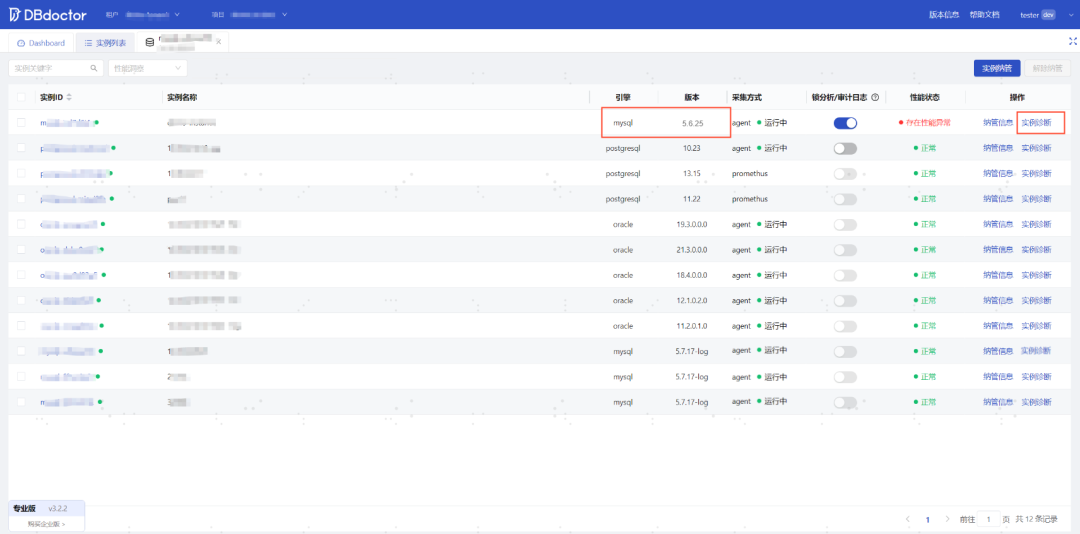Click the 18.4.0.0.0 version cell
The width and height of the screenshot is (1080, 534).
coord(692,275)
